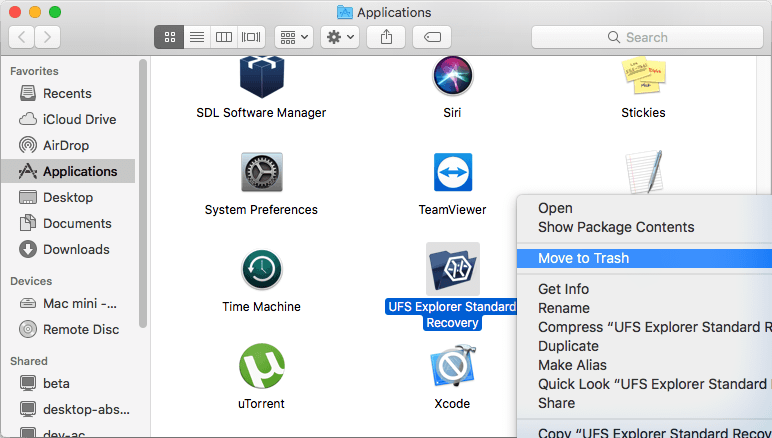Click the "SDL Software Manager" label
The width and height of the screenshot is (772, 438).
[261, 113]
